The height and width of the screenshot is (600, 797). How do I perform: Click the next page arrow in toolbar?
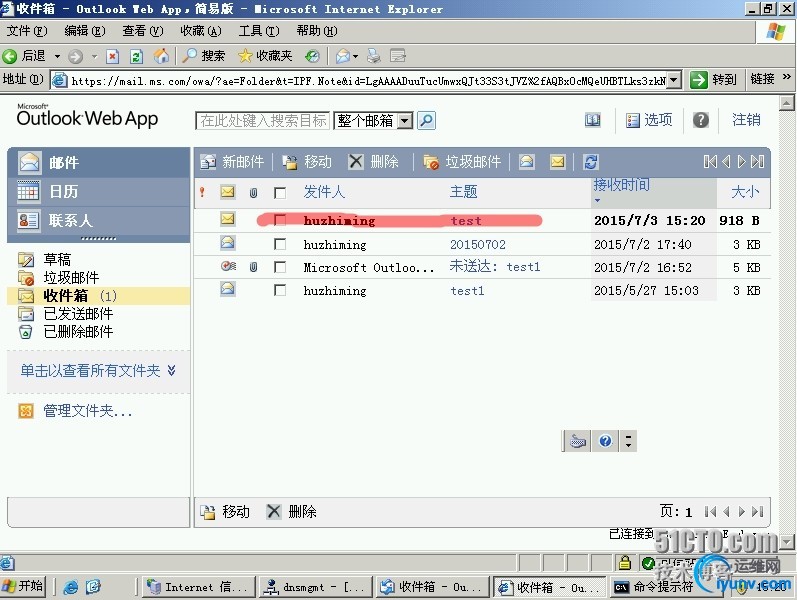pyautogui.click(x=742, y=162)
